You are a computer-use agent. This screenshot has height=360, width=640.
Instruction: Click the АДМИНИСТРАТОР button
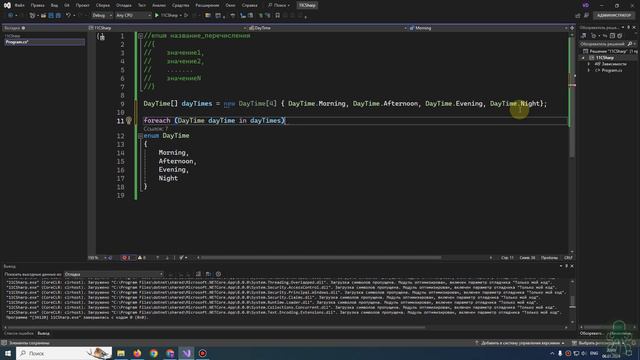tap(614, 16)
